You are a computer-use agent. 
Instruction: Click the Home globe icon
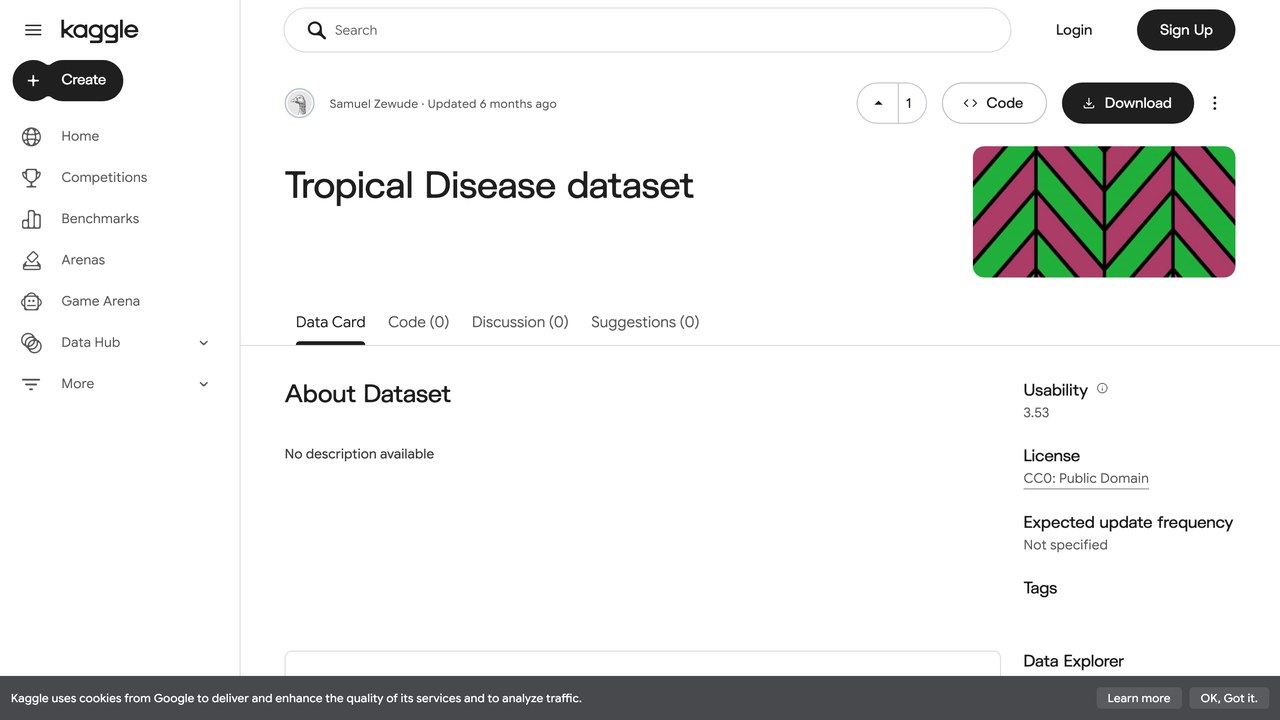click(x=32, y=136)
